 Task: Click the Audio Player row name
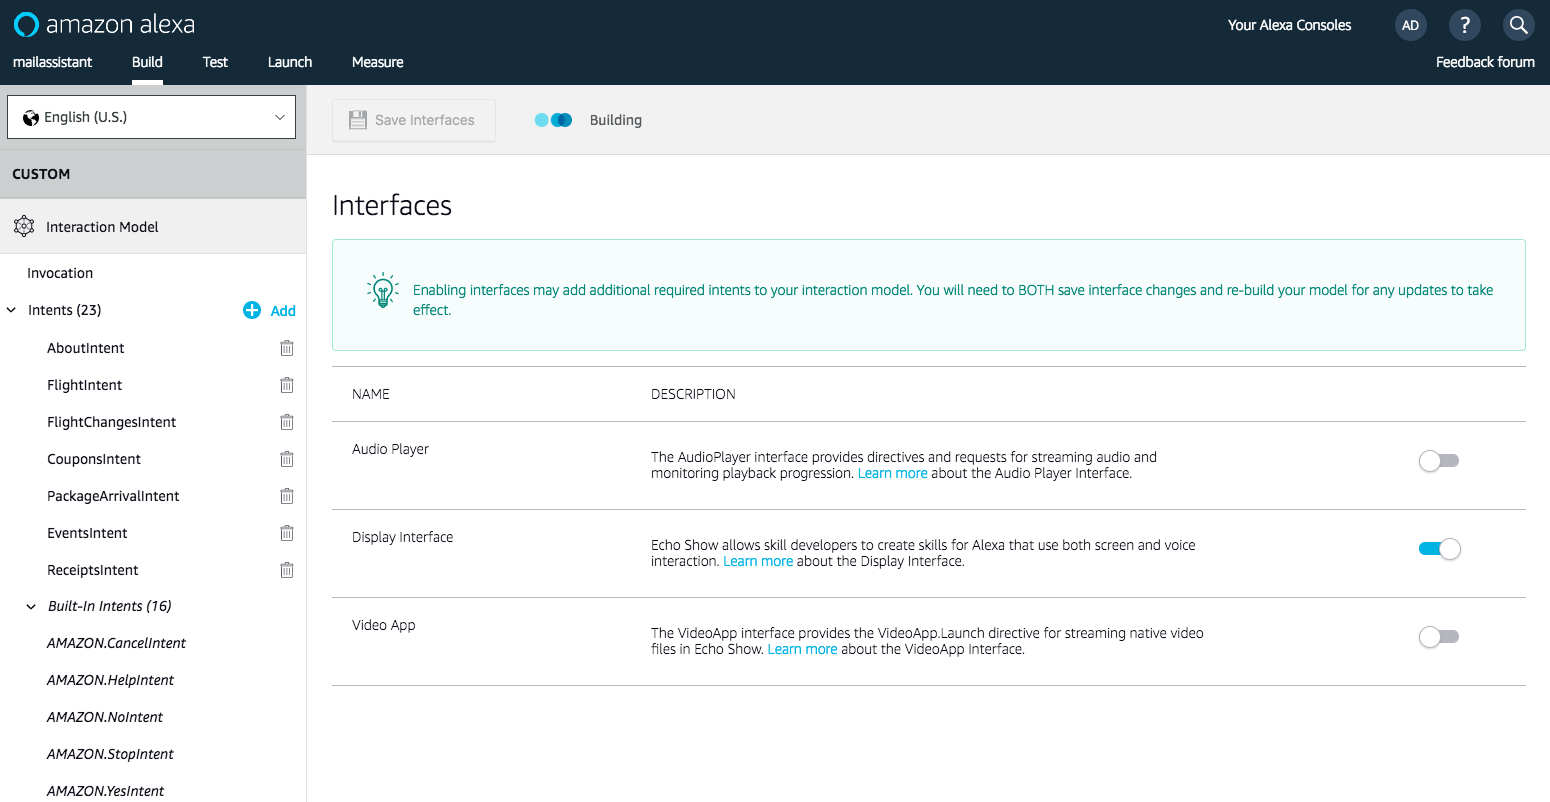coord(390,449)
